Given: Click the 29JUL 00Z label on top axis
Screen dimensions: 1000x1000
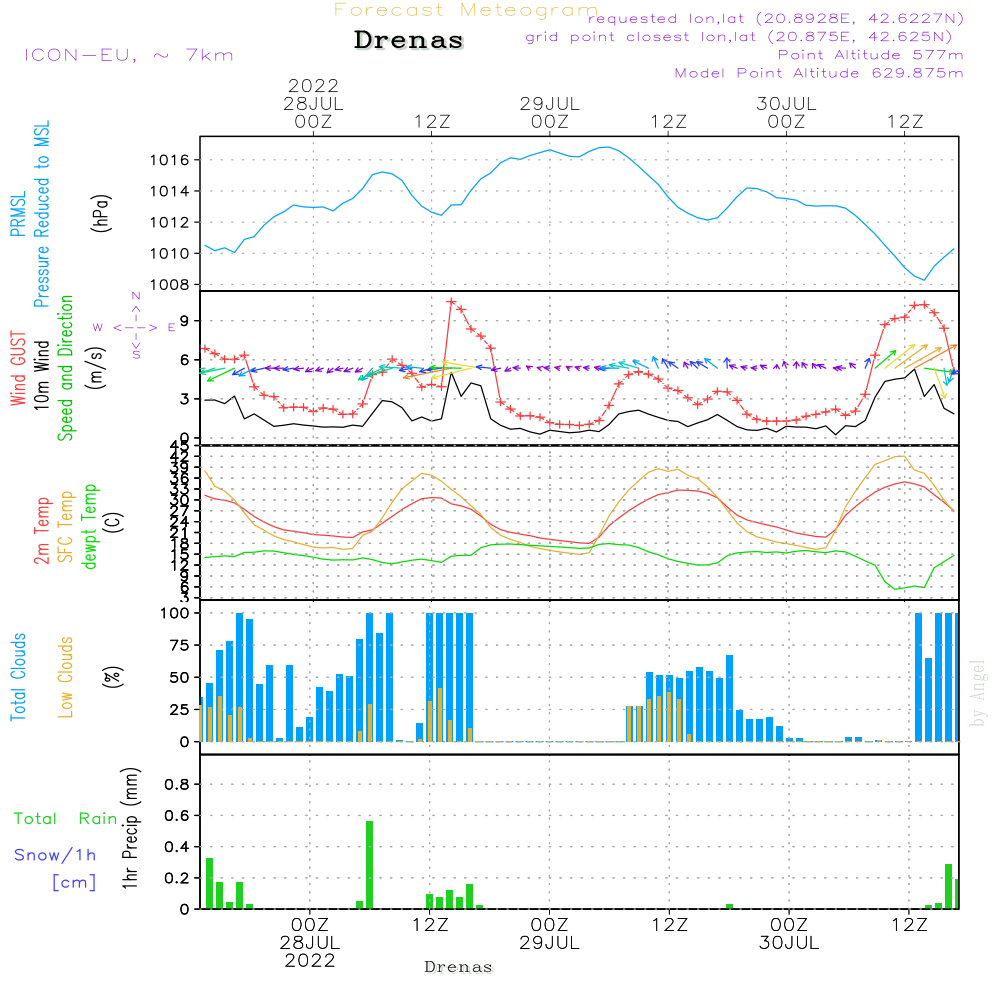Looking at the screenshot, I should coord(549,112).
